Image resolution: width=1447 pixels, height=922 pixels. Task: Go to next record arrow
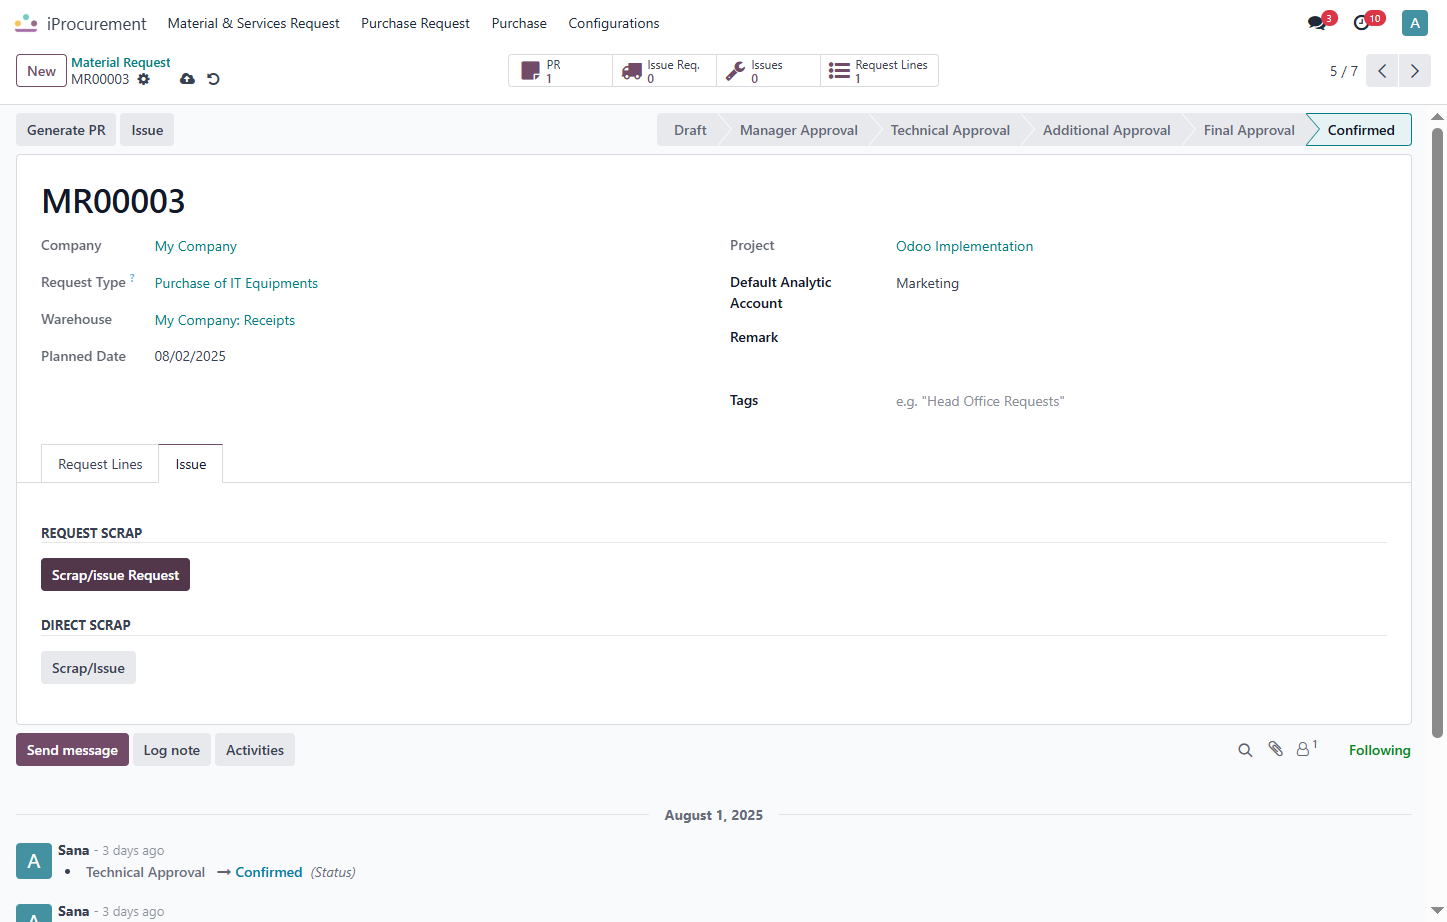click(x=1414, y=71)
